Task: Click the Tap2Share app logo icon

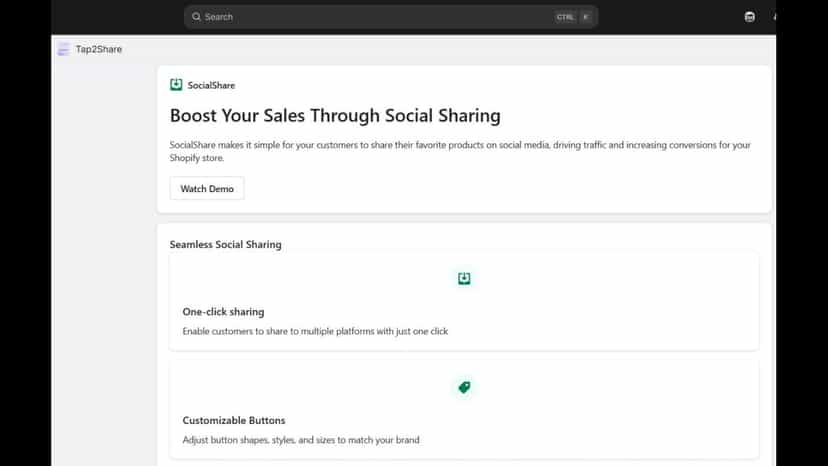Action: tap(64, 49)
